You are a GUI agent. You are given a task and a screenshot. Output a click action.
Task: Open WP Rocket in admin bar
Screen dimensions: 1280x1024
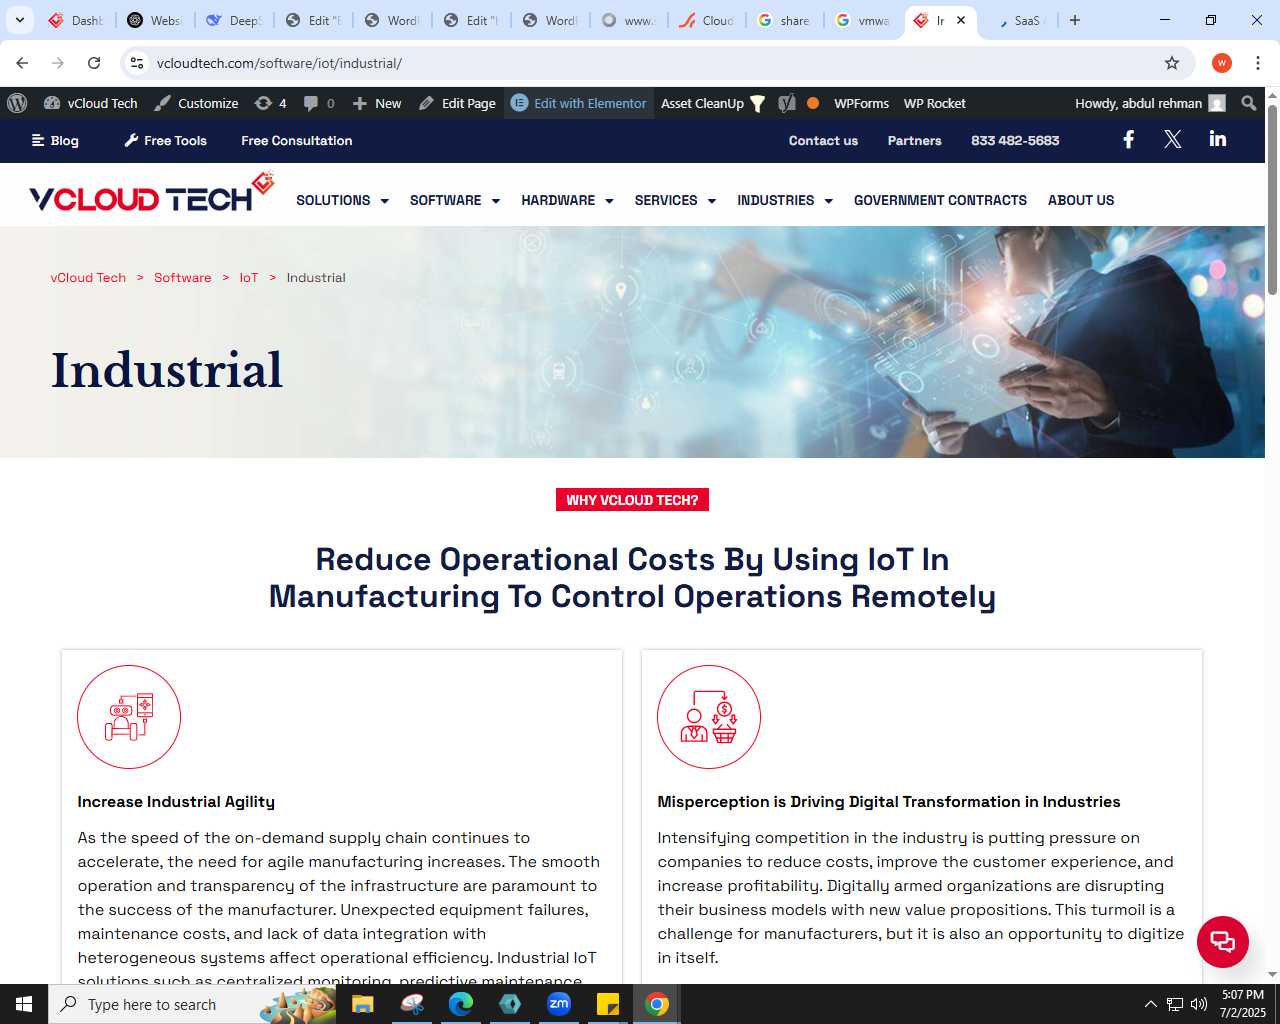(x=935, y=103)
